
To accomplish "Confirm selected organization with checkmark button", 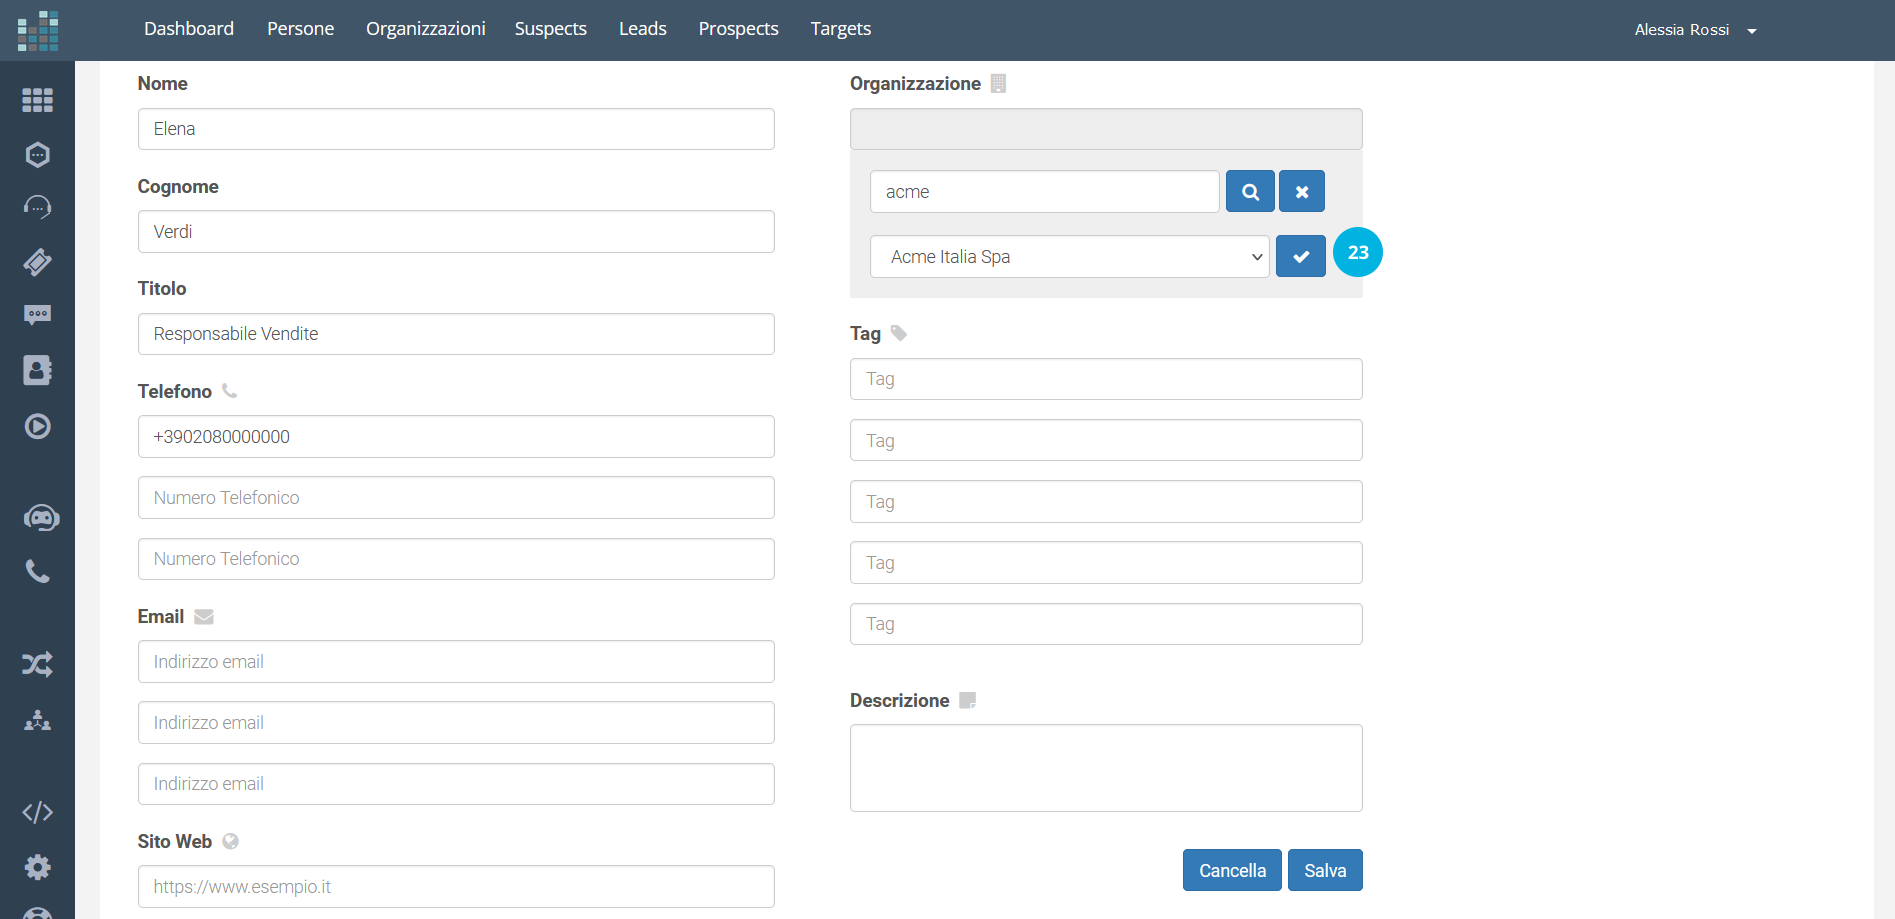I will 1301,256.
